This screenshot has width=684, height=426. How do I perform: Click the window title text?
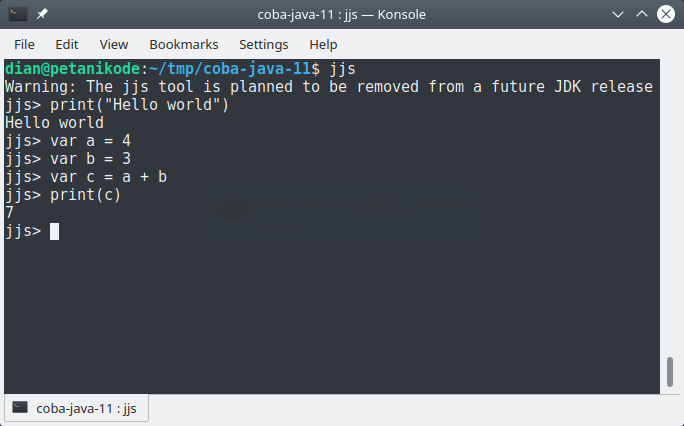[x=342, y=15]
